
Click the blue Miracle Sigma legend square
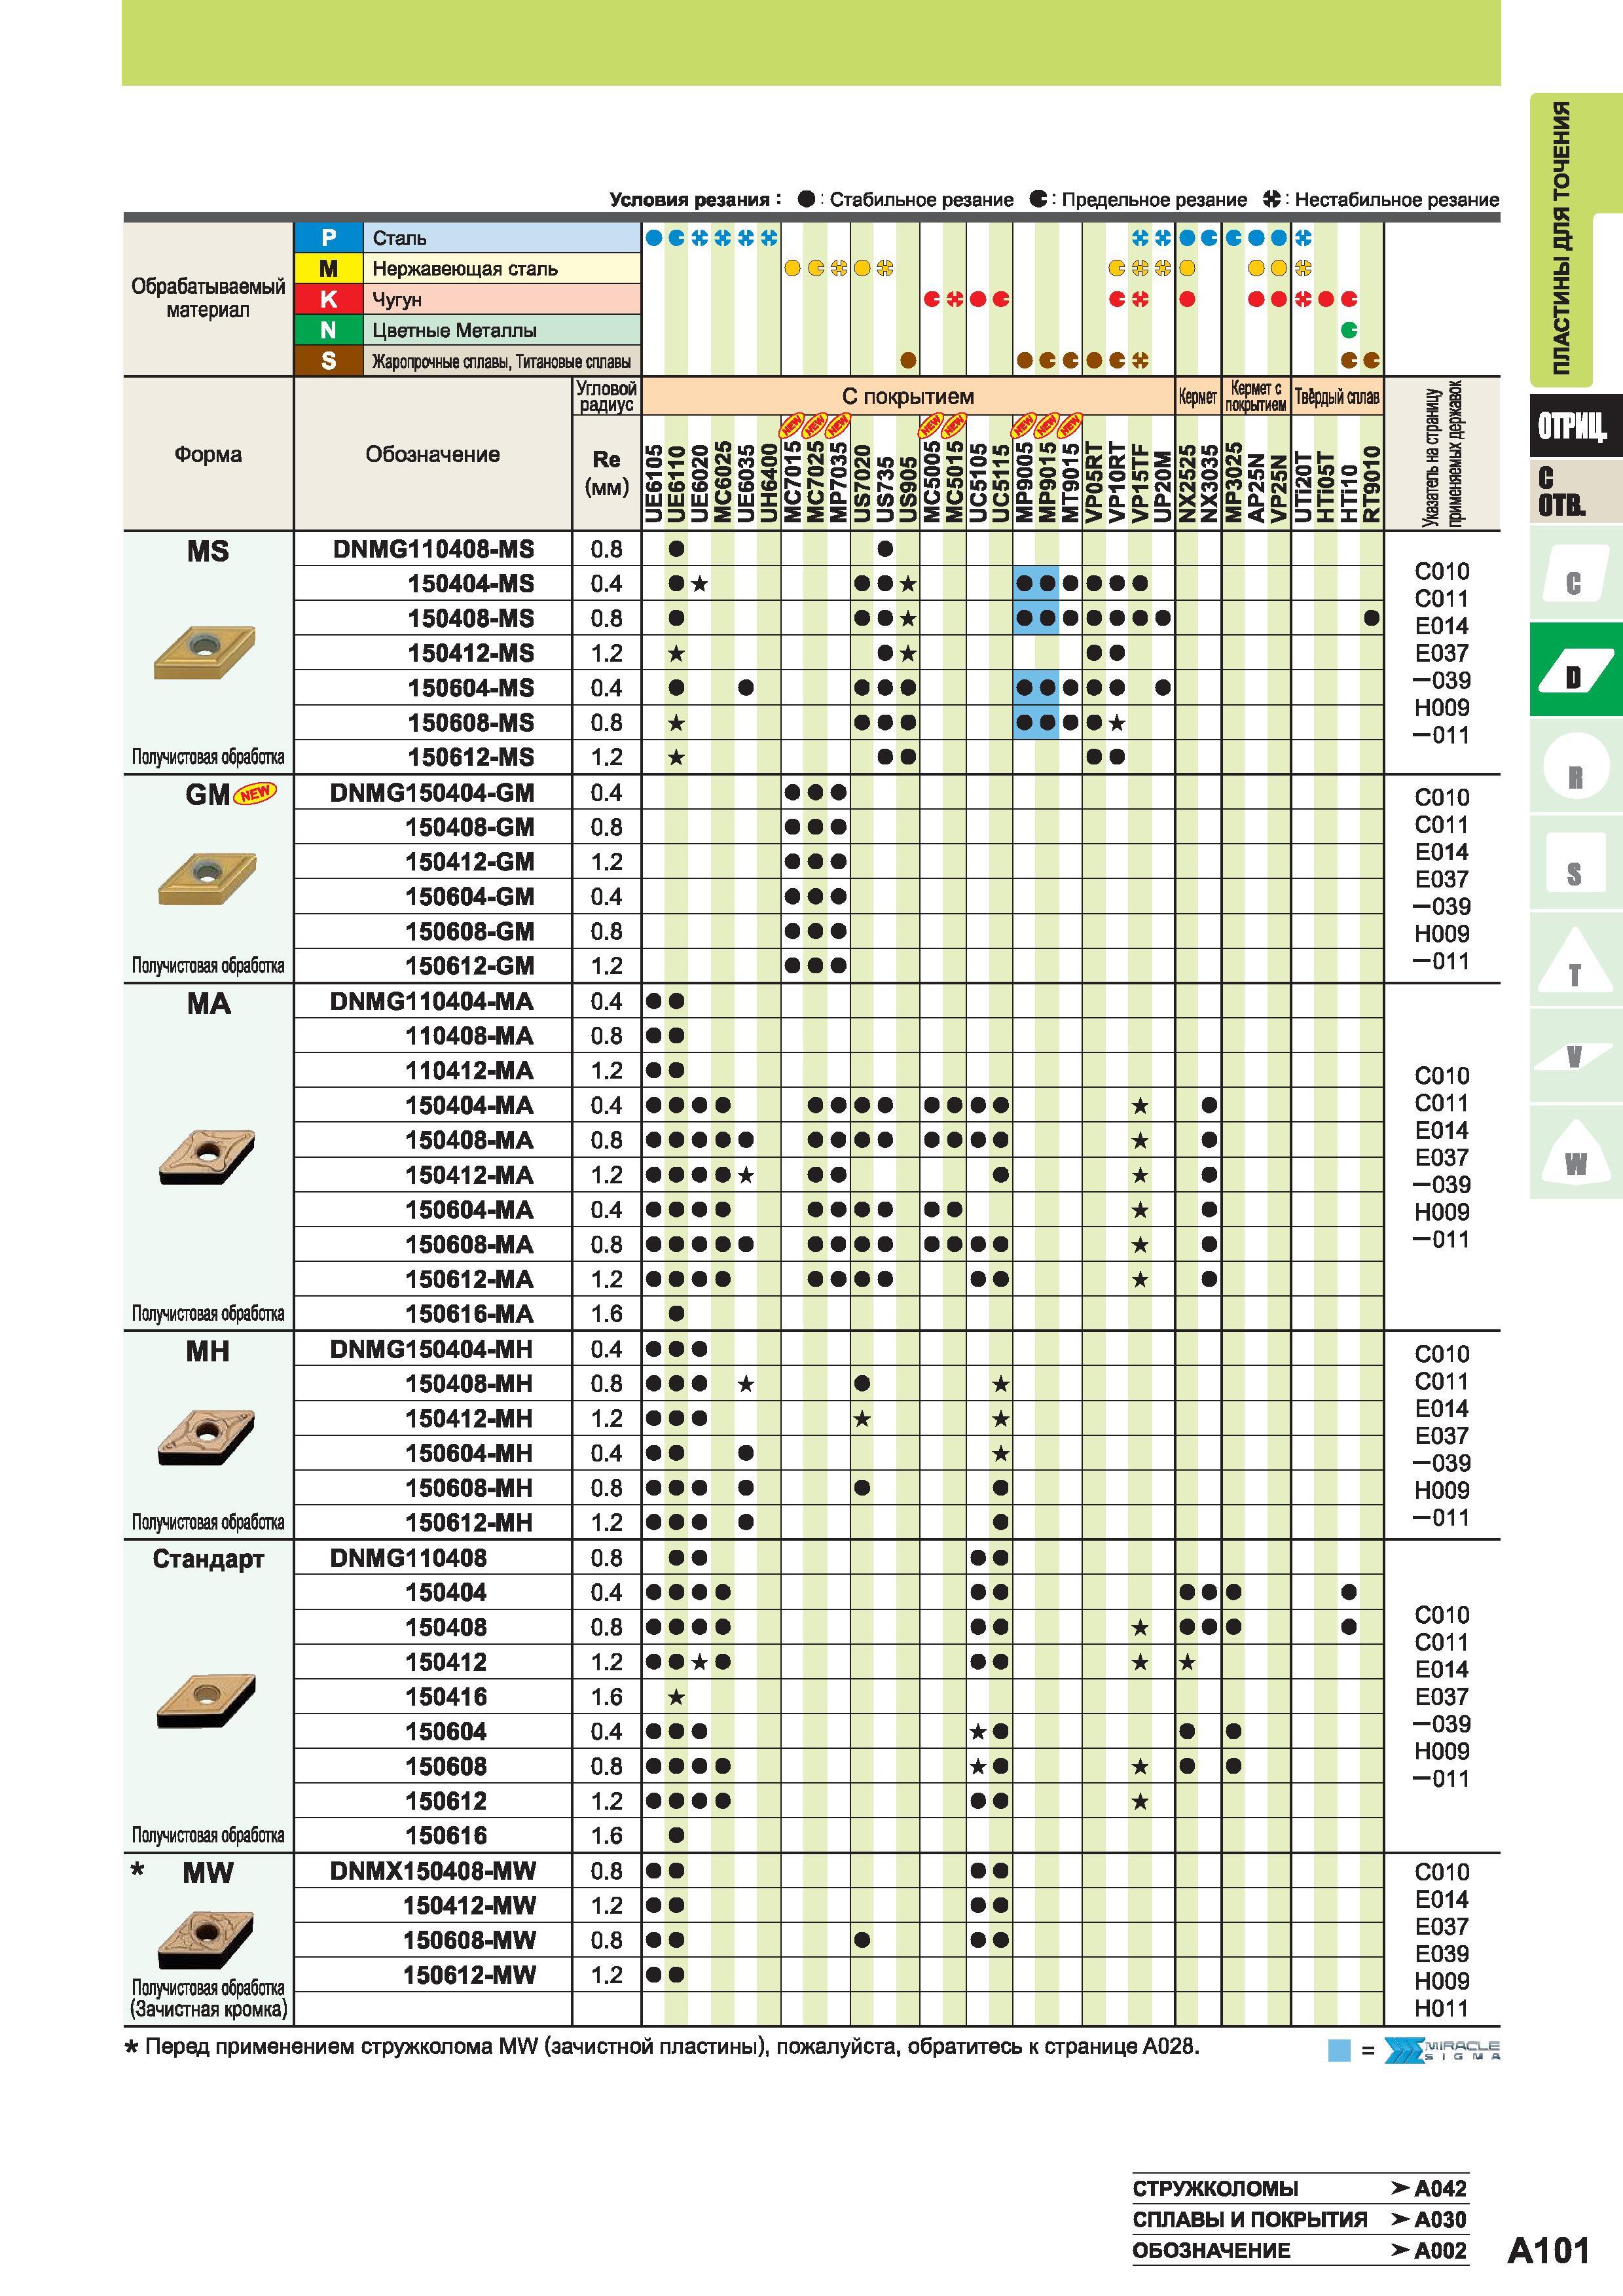(x=1339, y=2051)
